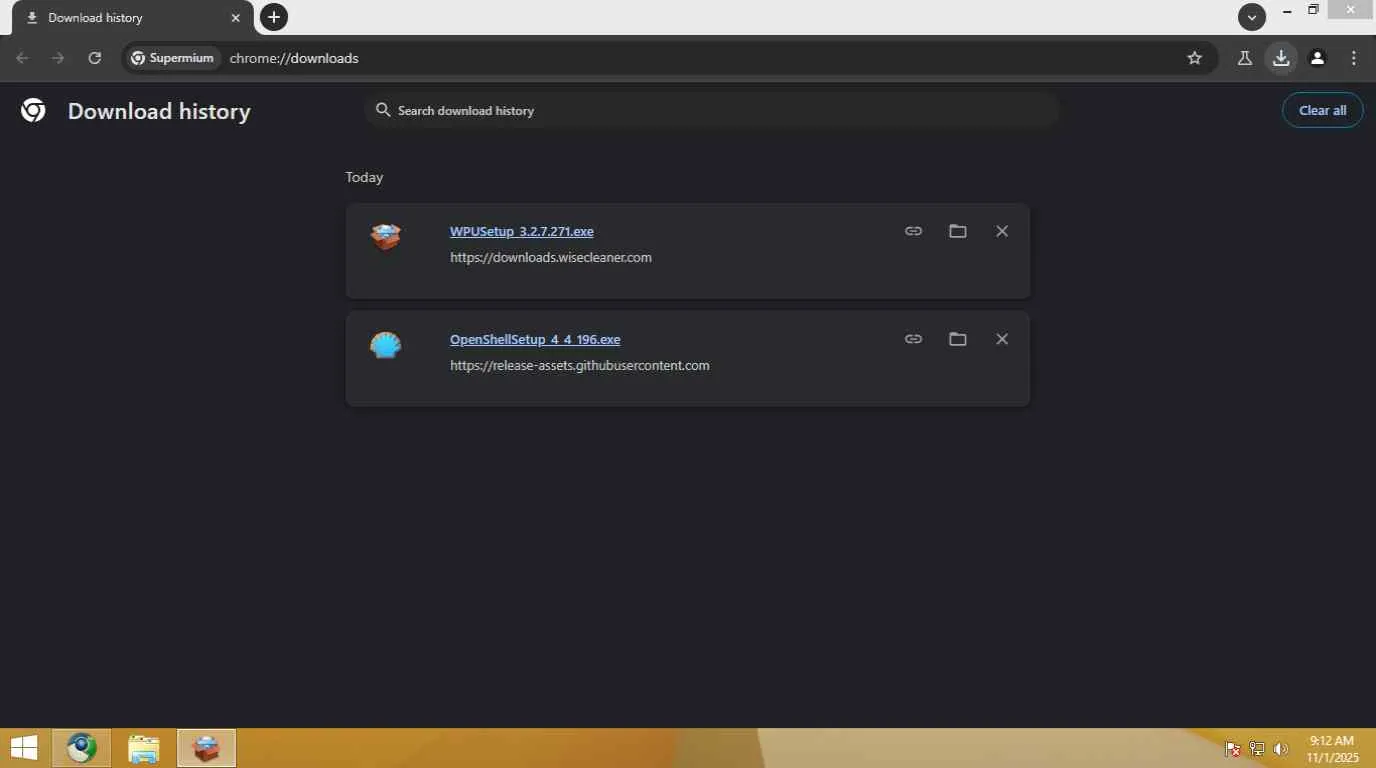Viewport: 1376px width, 768px height.
Task: Bookmark this page with the star icon
Action: [1194, 58]
